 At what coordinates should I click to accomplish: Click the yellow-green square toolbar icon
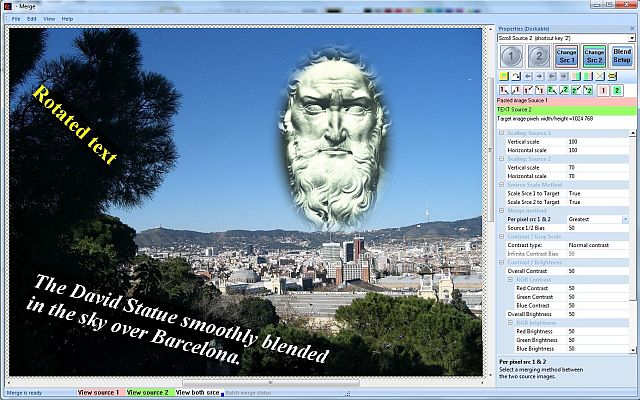pyautogui.click(x=504, y=76)
